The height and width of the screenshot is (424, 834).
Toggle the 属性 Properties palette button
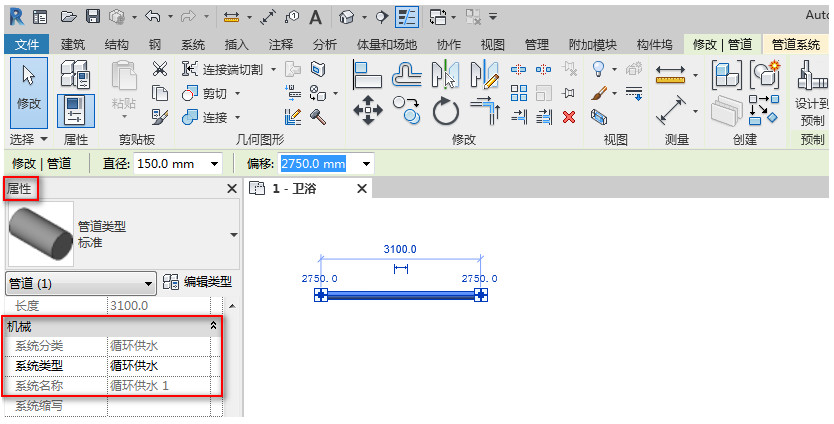coord(76,111)
